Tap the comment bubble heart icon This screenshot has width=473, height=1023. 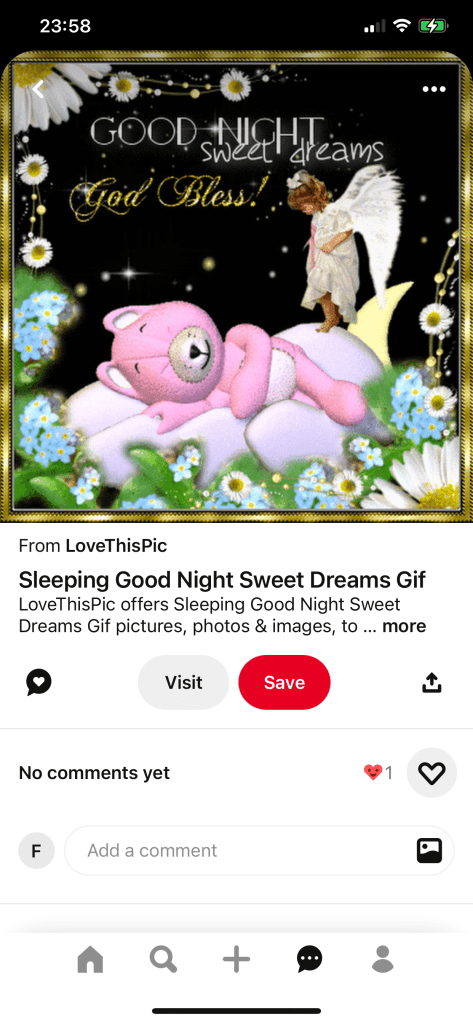point(38,682)
